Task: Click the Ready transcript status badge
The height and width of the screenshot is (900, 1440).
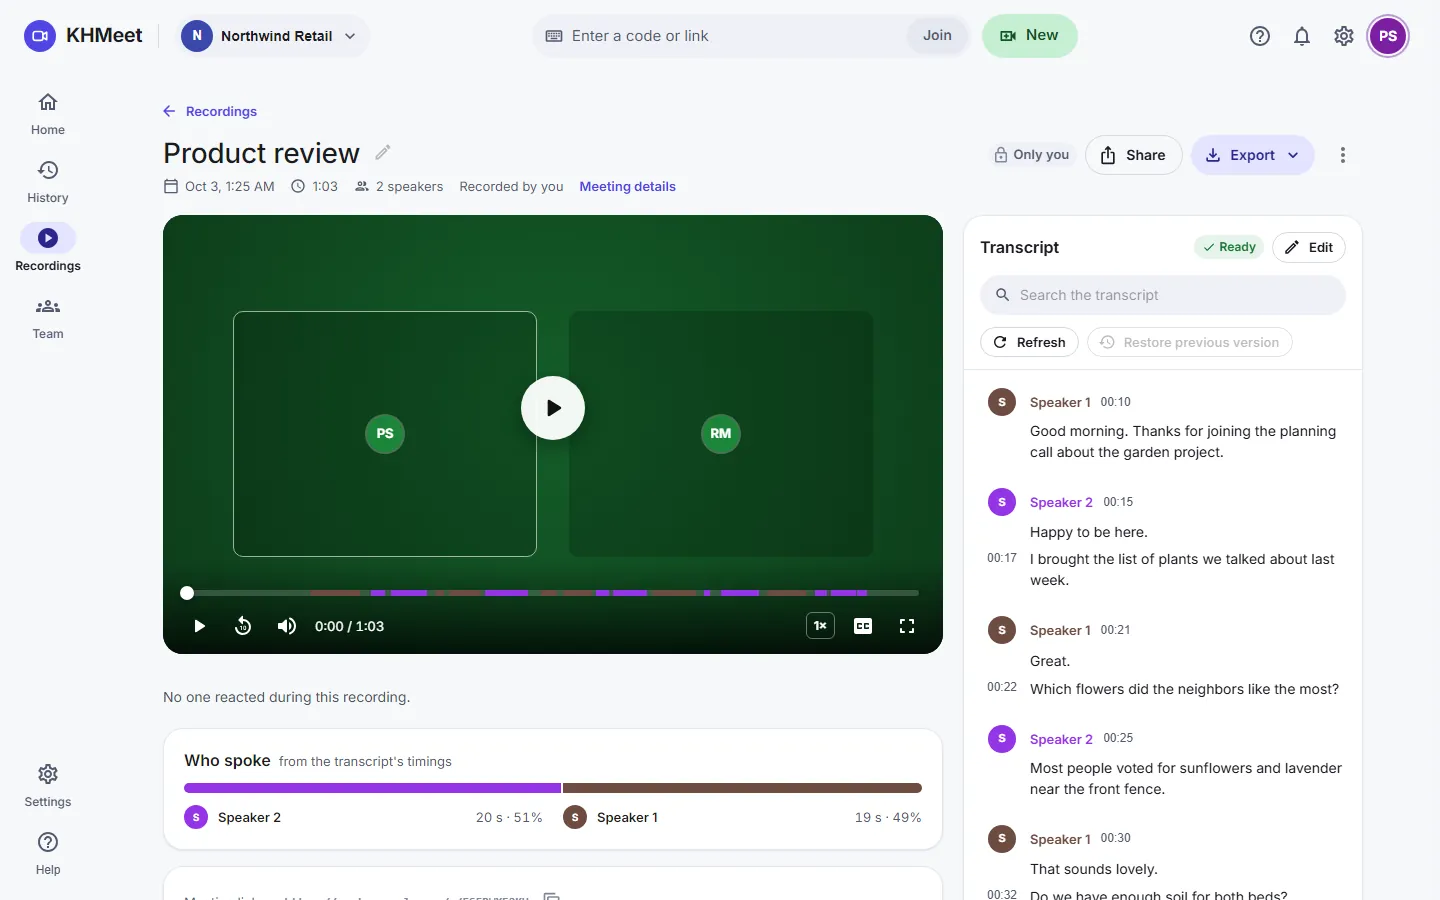Action: tap(1229, 247)
